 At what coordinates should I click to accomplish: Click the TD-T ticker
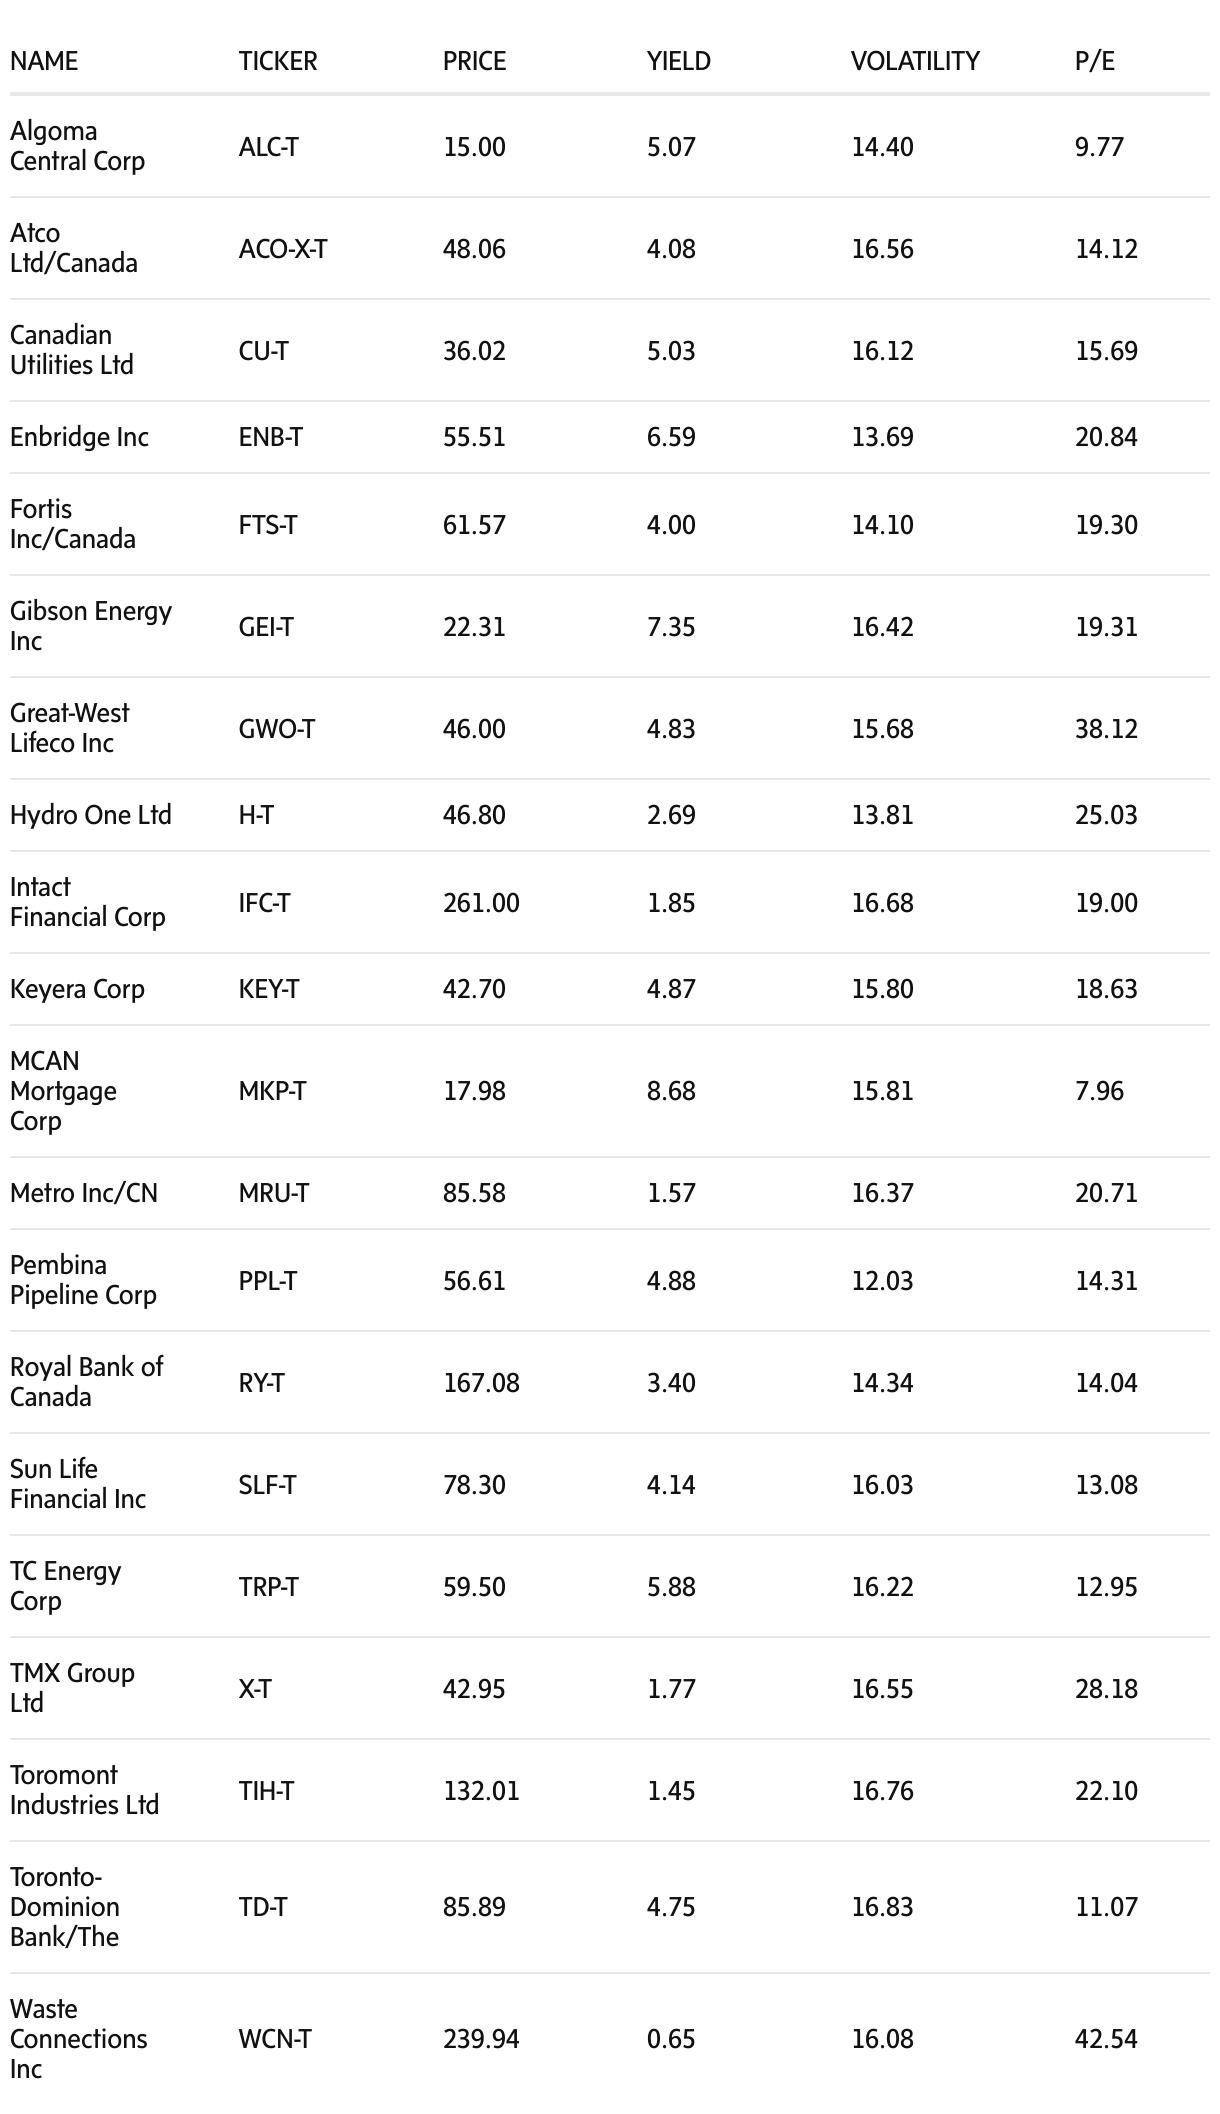click(263, 1907)
